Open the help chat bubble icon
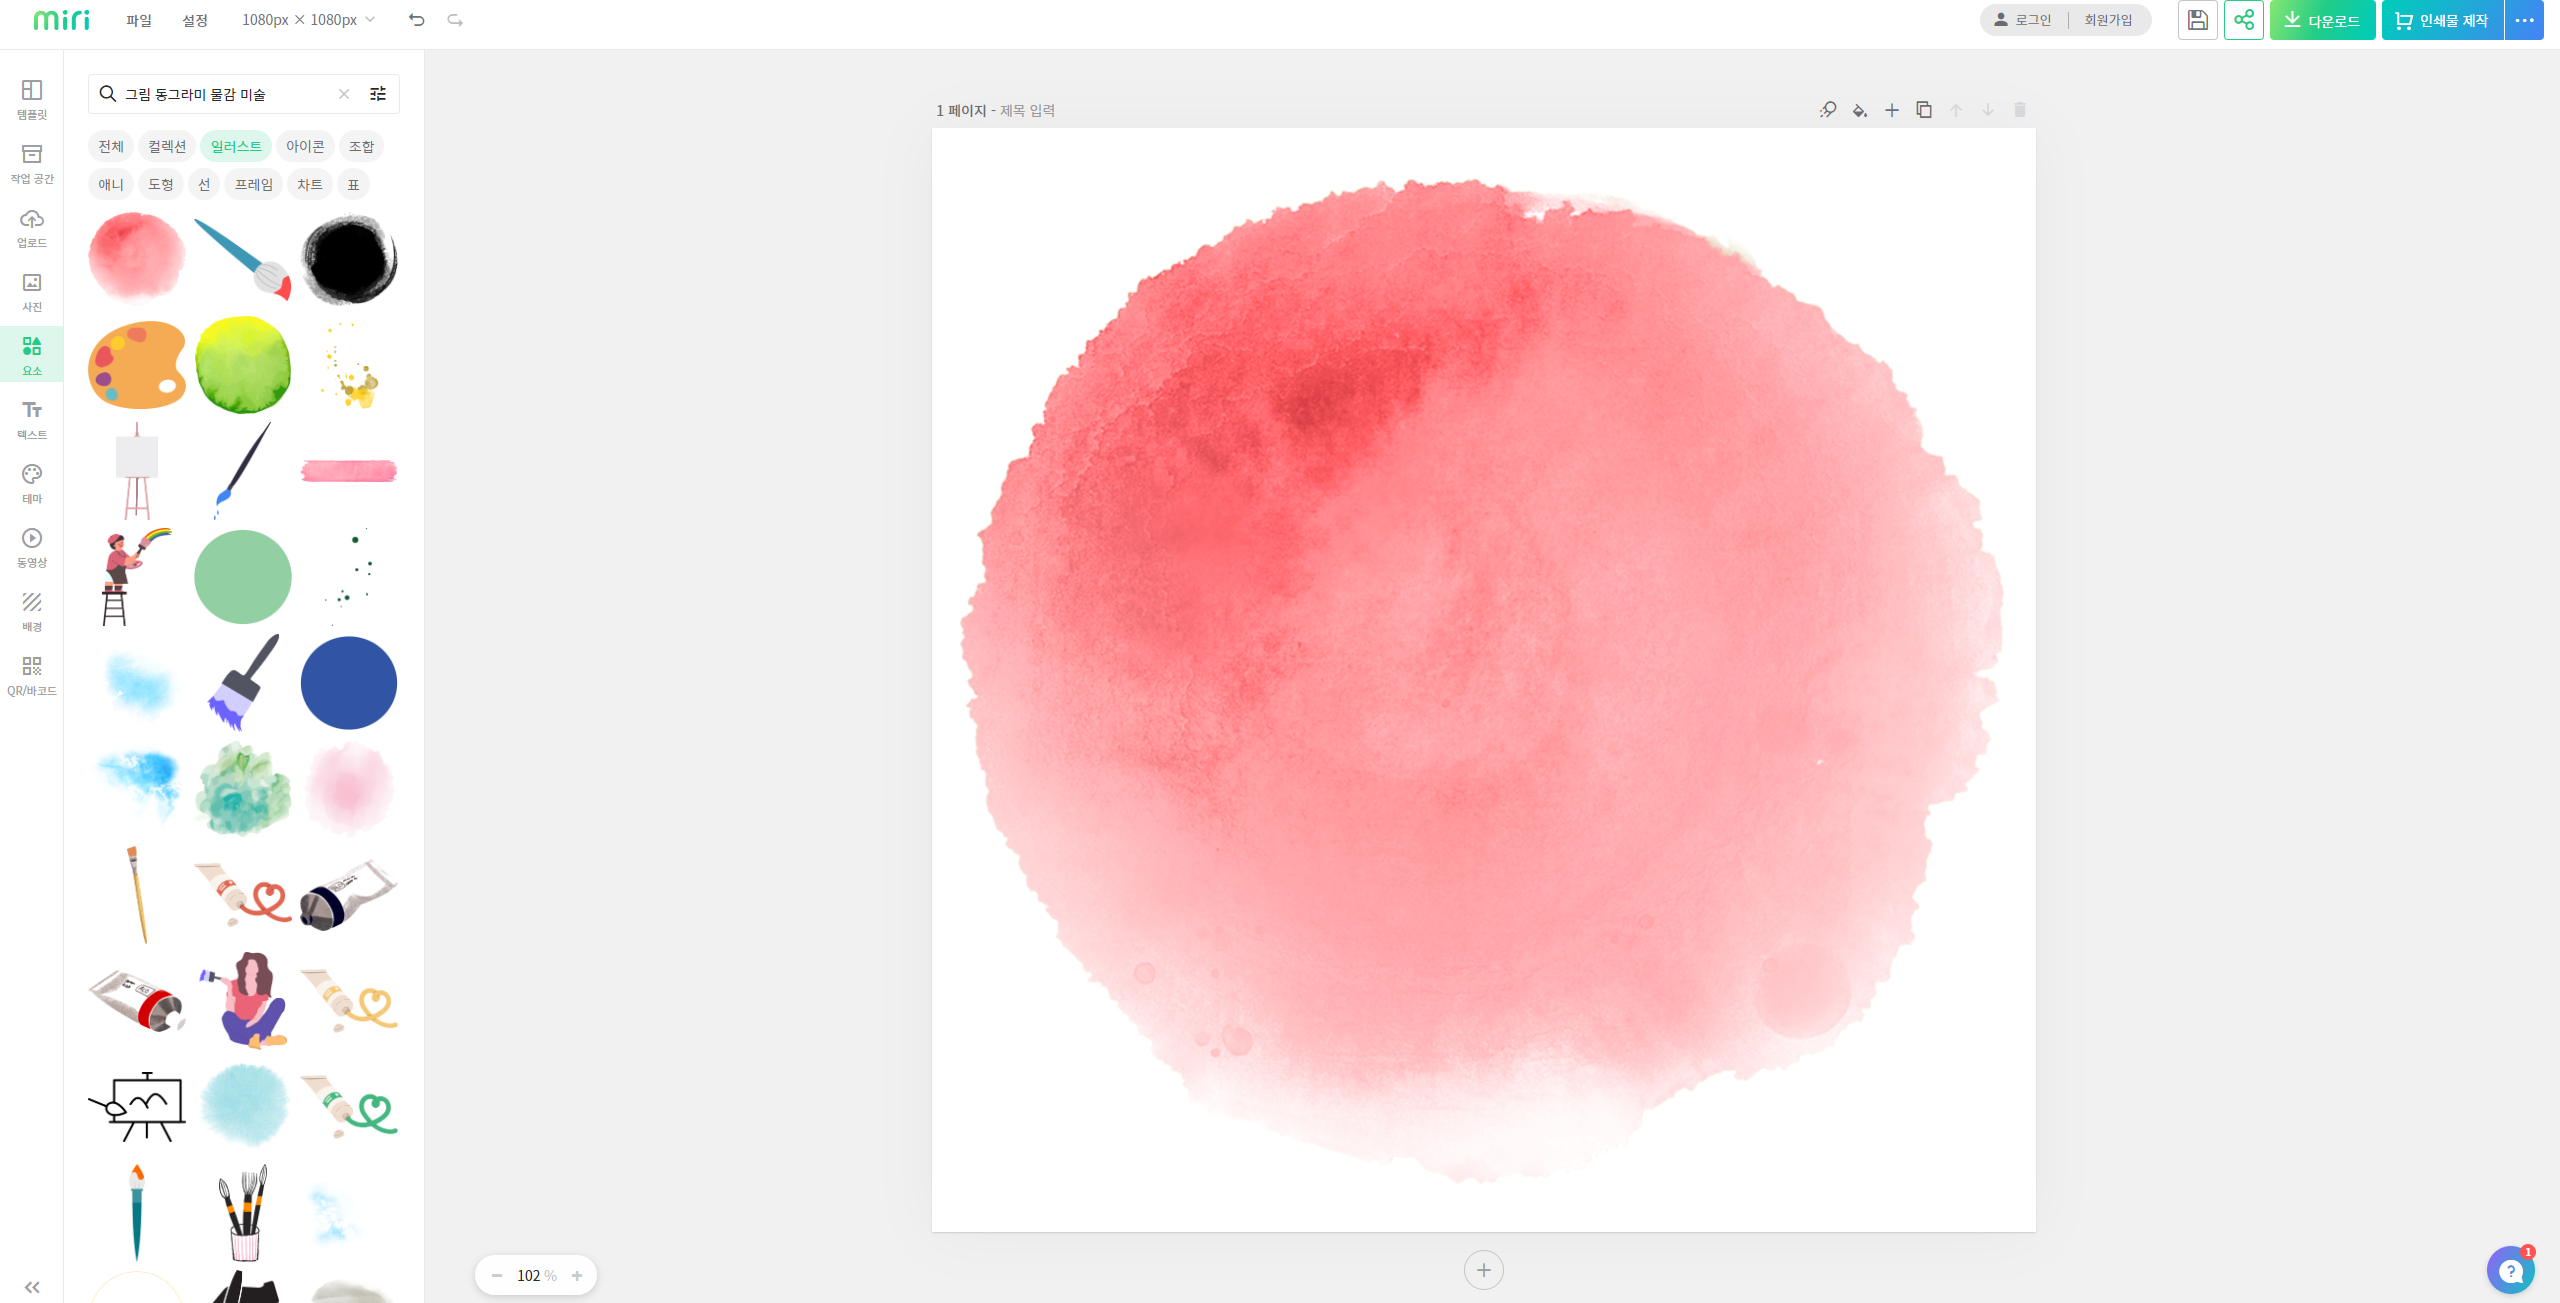This screenshot has width=2560, height=1303. tap(2511, 1270)
